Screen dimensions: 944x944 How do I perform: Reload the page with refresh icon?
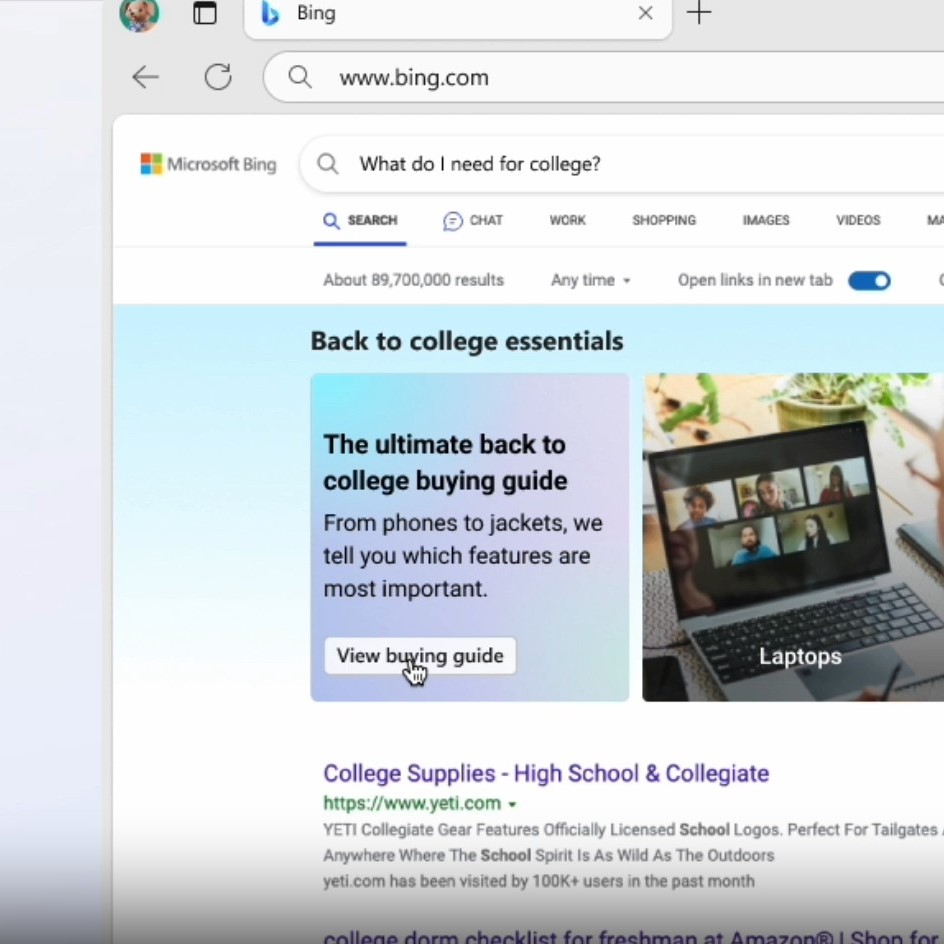point(218,77)
